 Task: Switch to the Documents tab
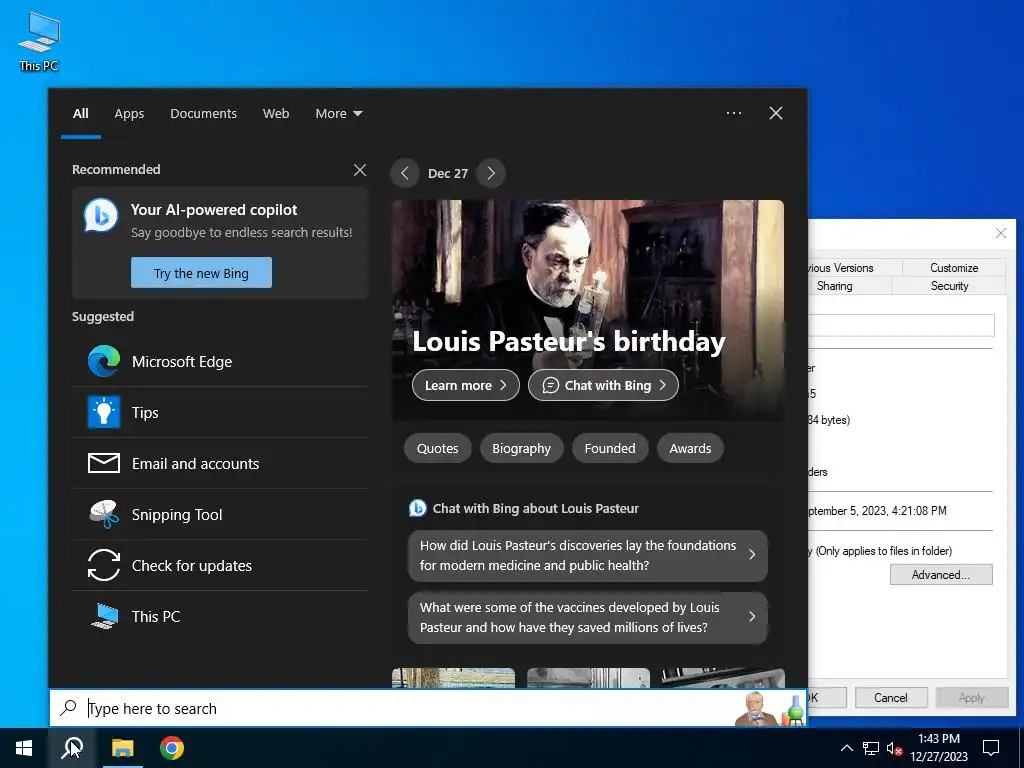203,114
